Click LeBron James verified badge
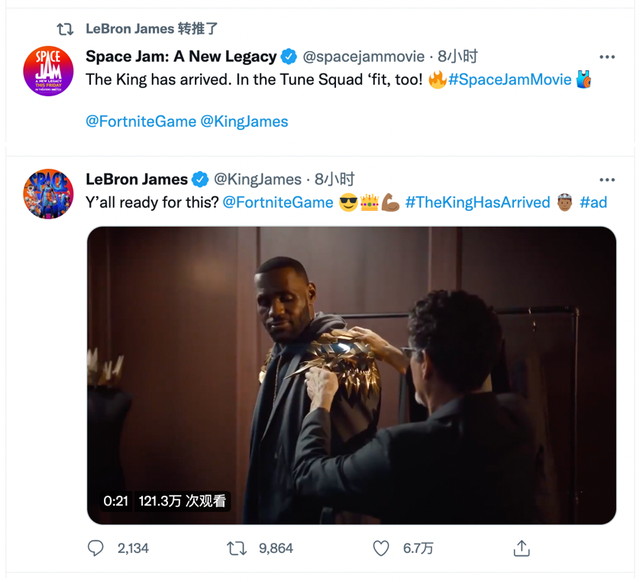The height and width of the screenshot is (582, 640). pos(200,179)
